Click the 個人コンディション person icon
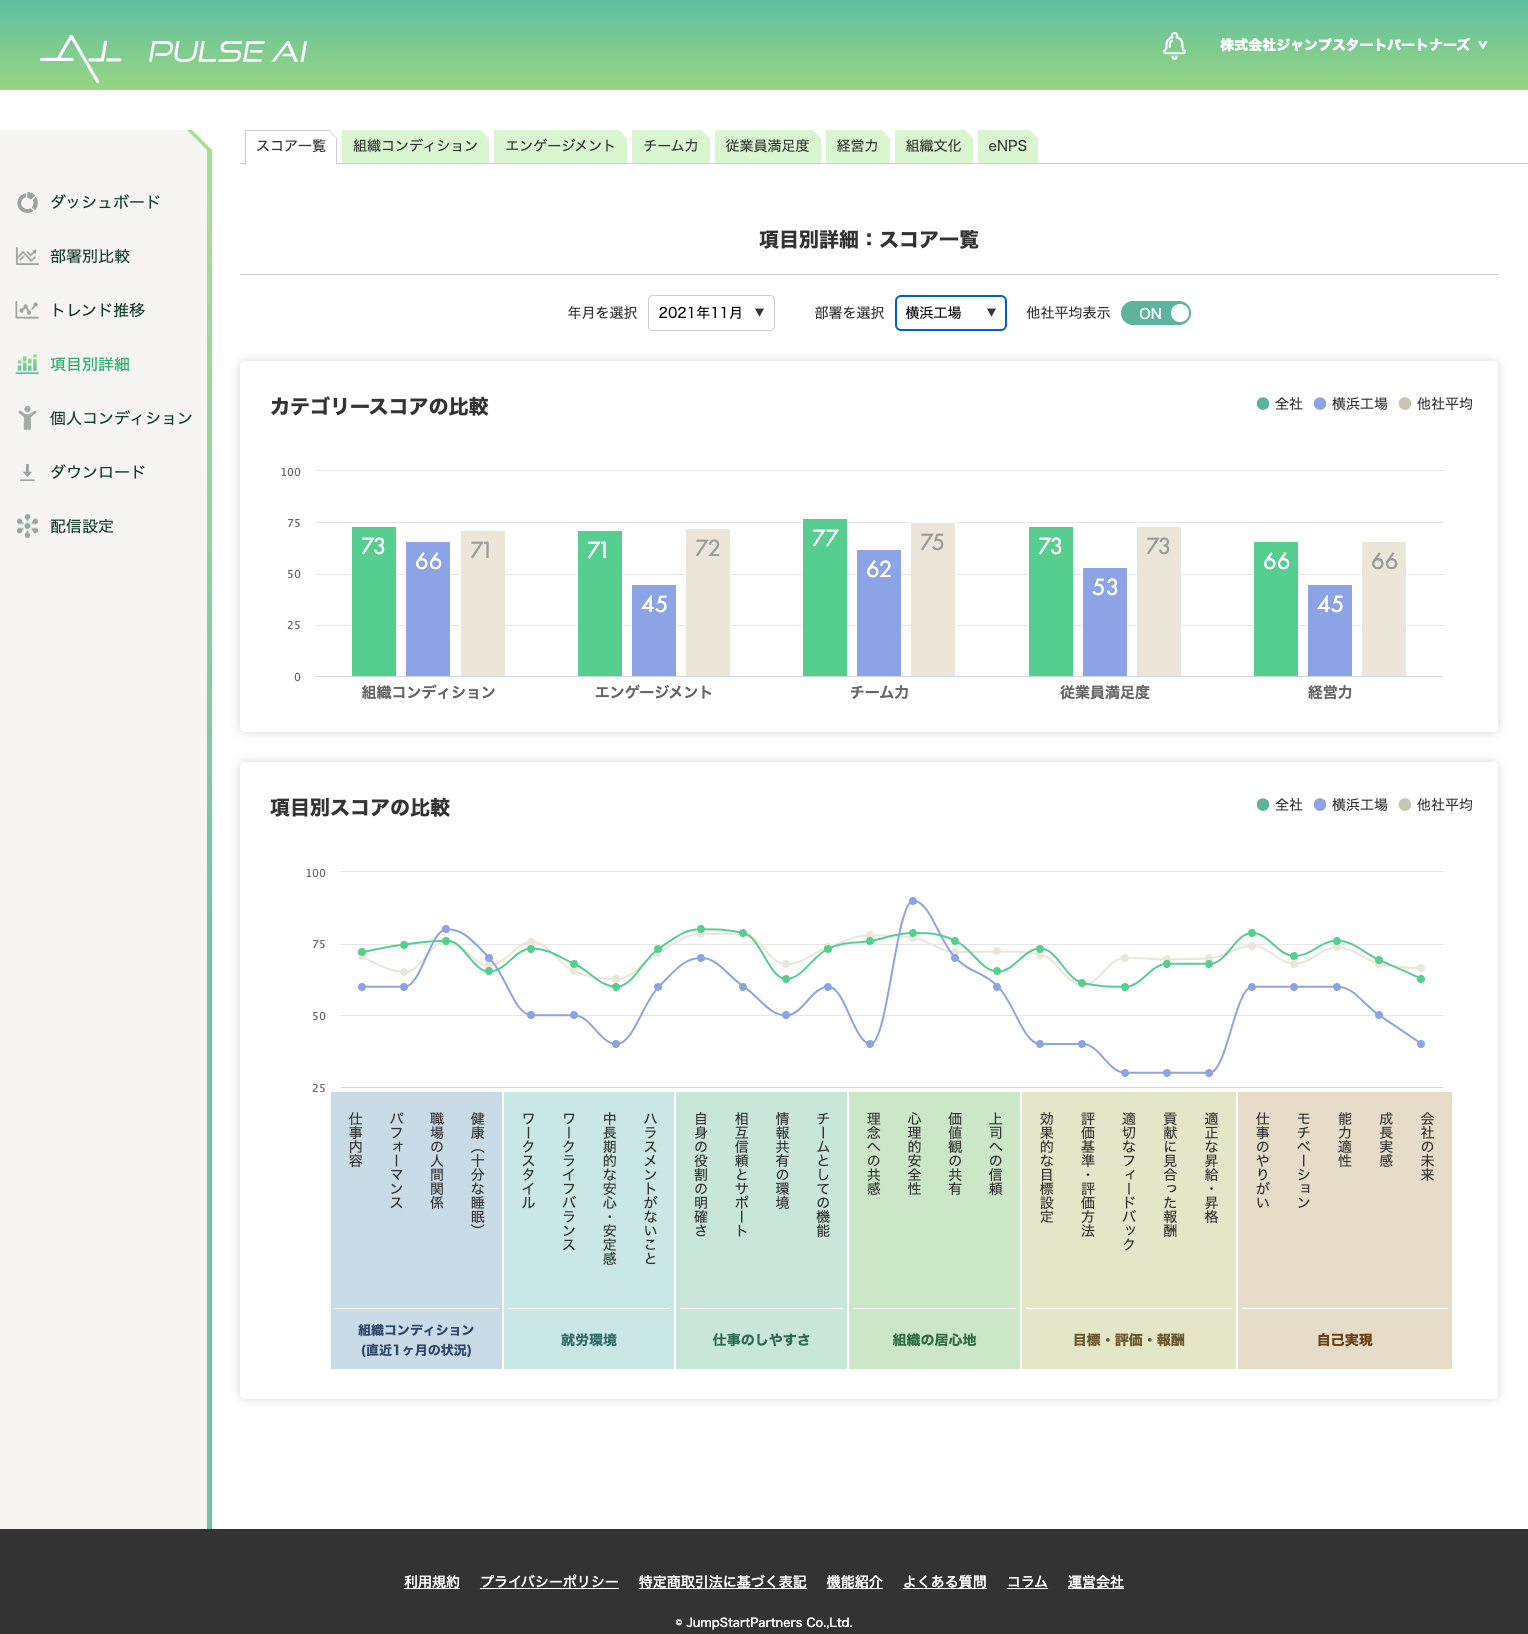Screen dimensions: 1528x1634 [27, 418]
